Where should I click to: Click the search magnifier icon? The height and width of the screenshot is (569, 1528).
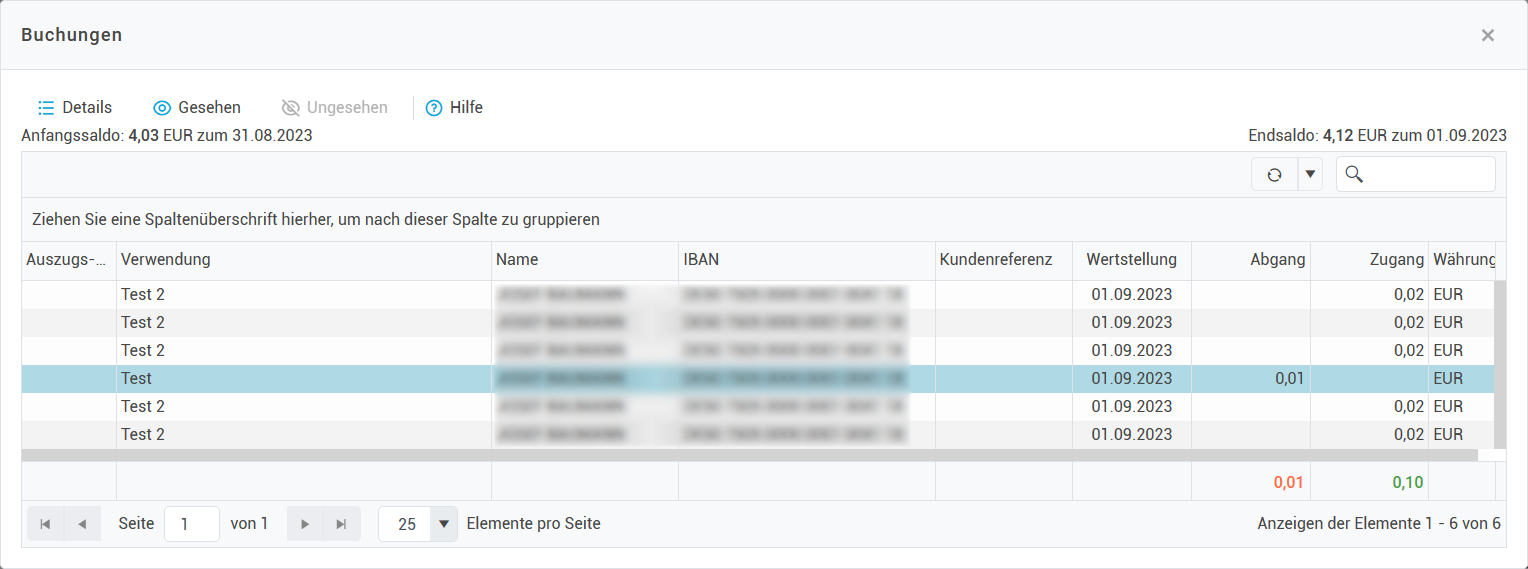point(1355,175)
